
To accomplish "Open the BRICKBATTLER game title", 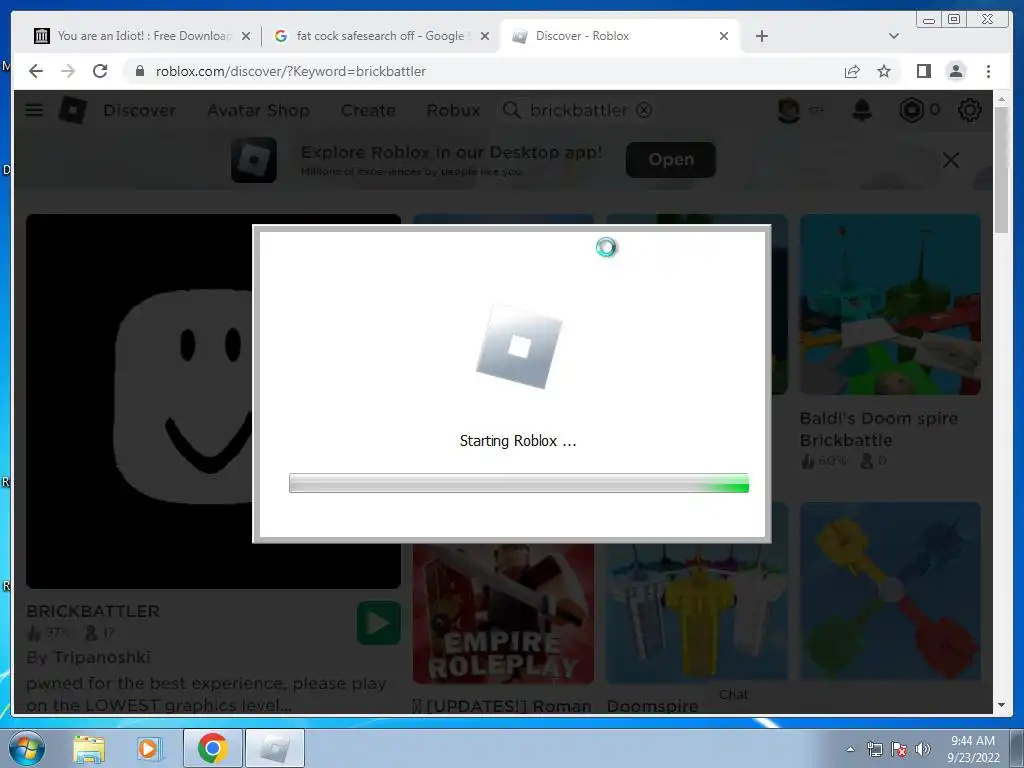I will (93, 611).
